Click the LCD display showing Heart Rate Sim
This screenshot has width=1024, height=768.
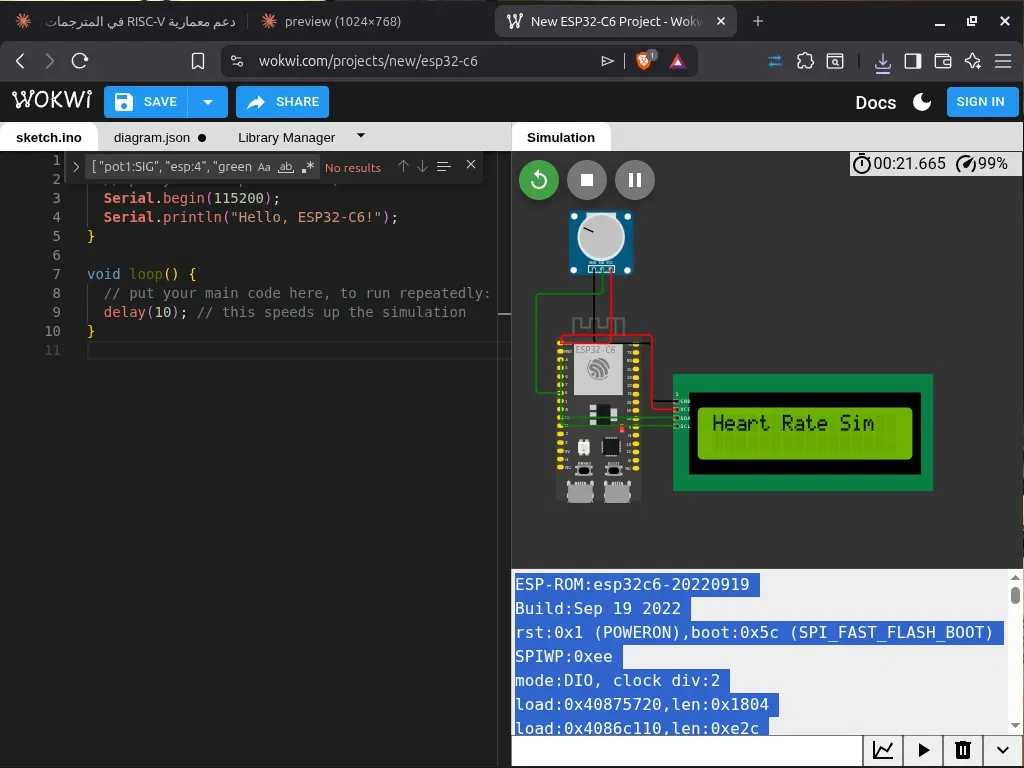[x=803, y=432]
